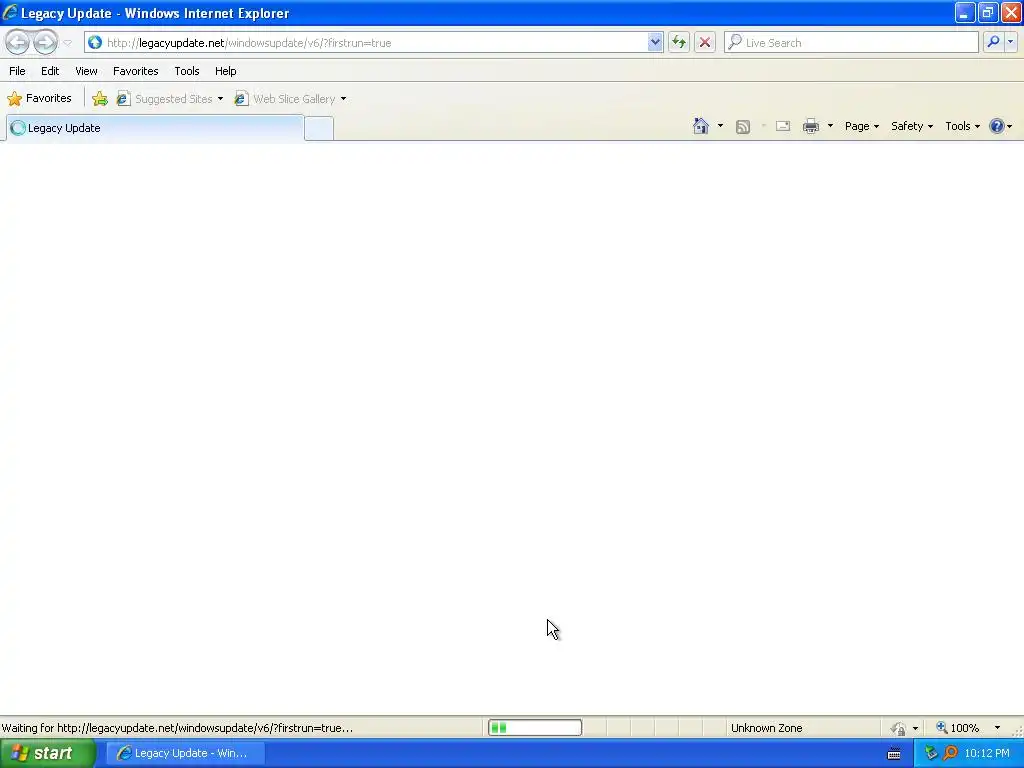
Task: Open the Tools command bar menu
Action: [963, 126]
